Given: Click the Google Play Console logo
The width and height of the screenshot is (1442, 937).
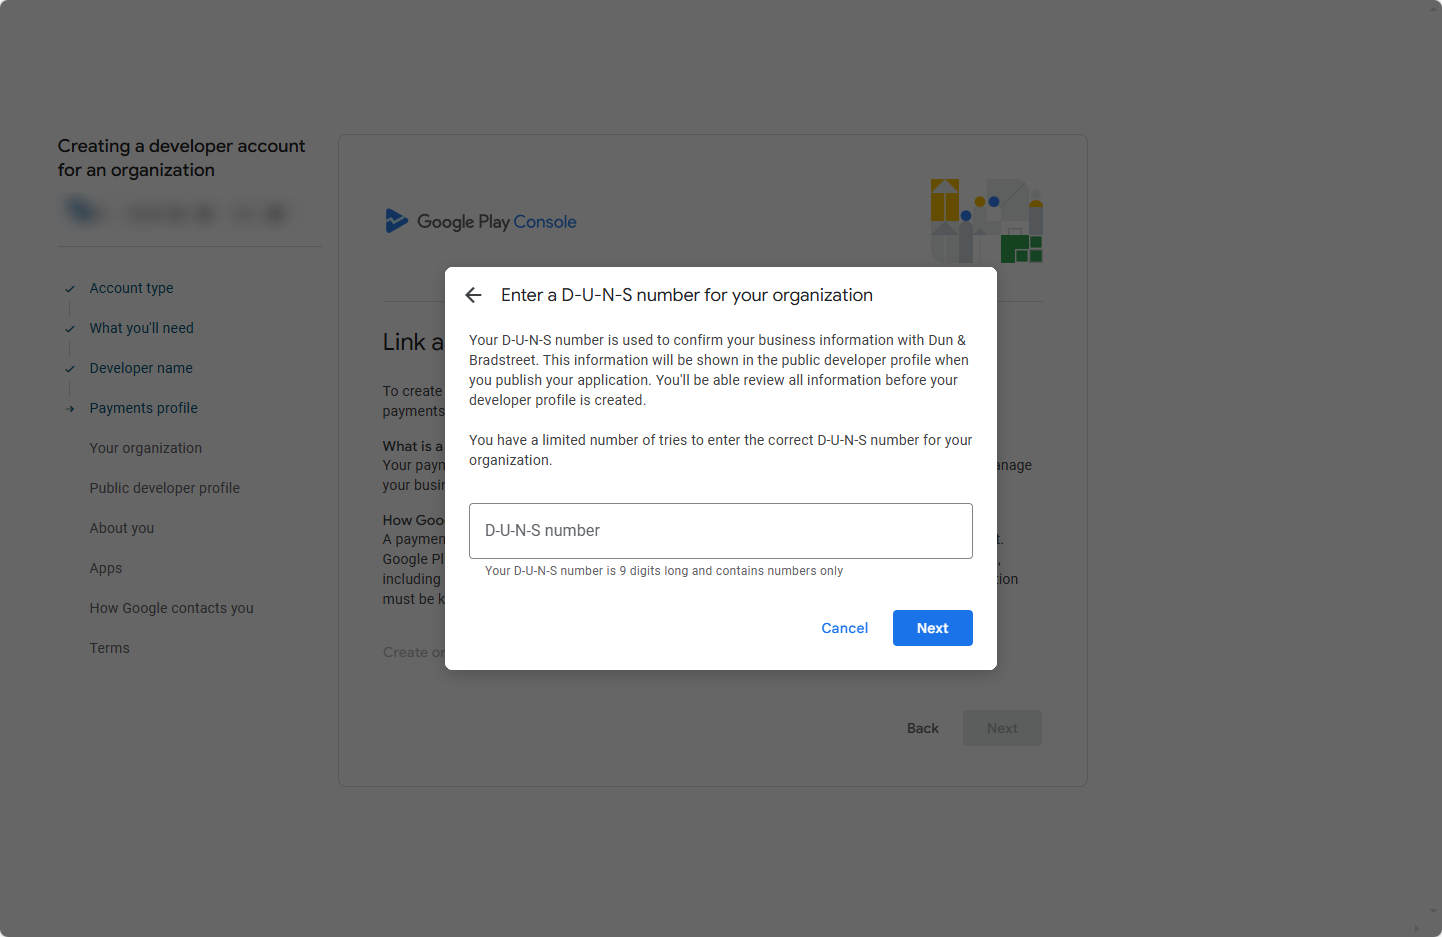Looking at the screenshot, I should tap(481, 221).
